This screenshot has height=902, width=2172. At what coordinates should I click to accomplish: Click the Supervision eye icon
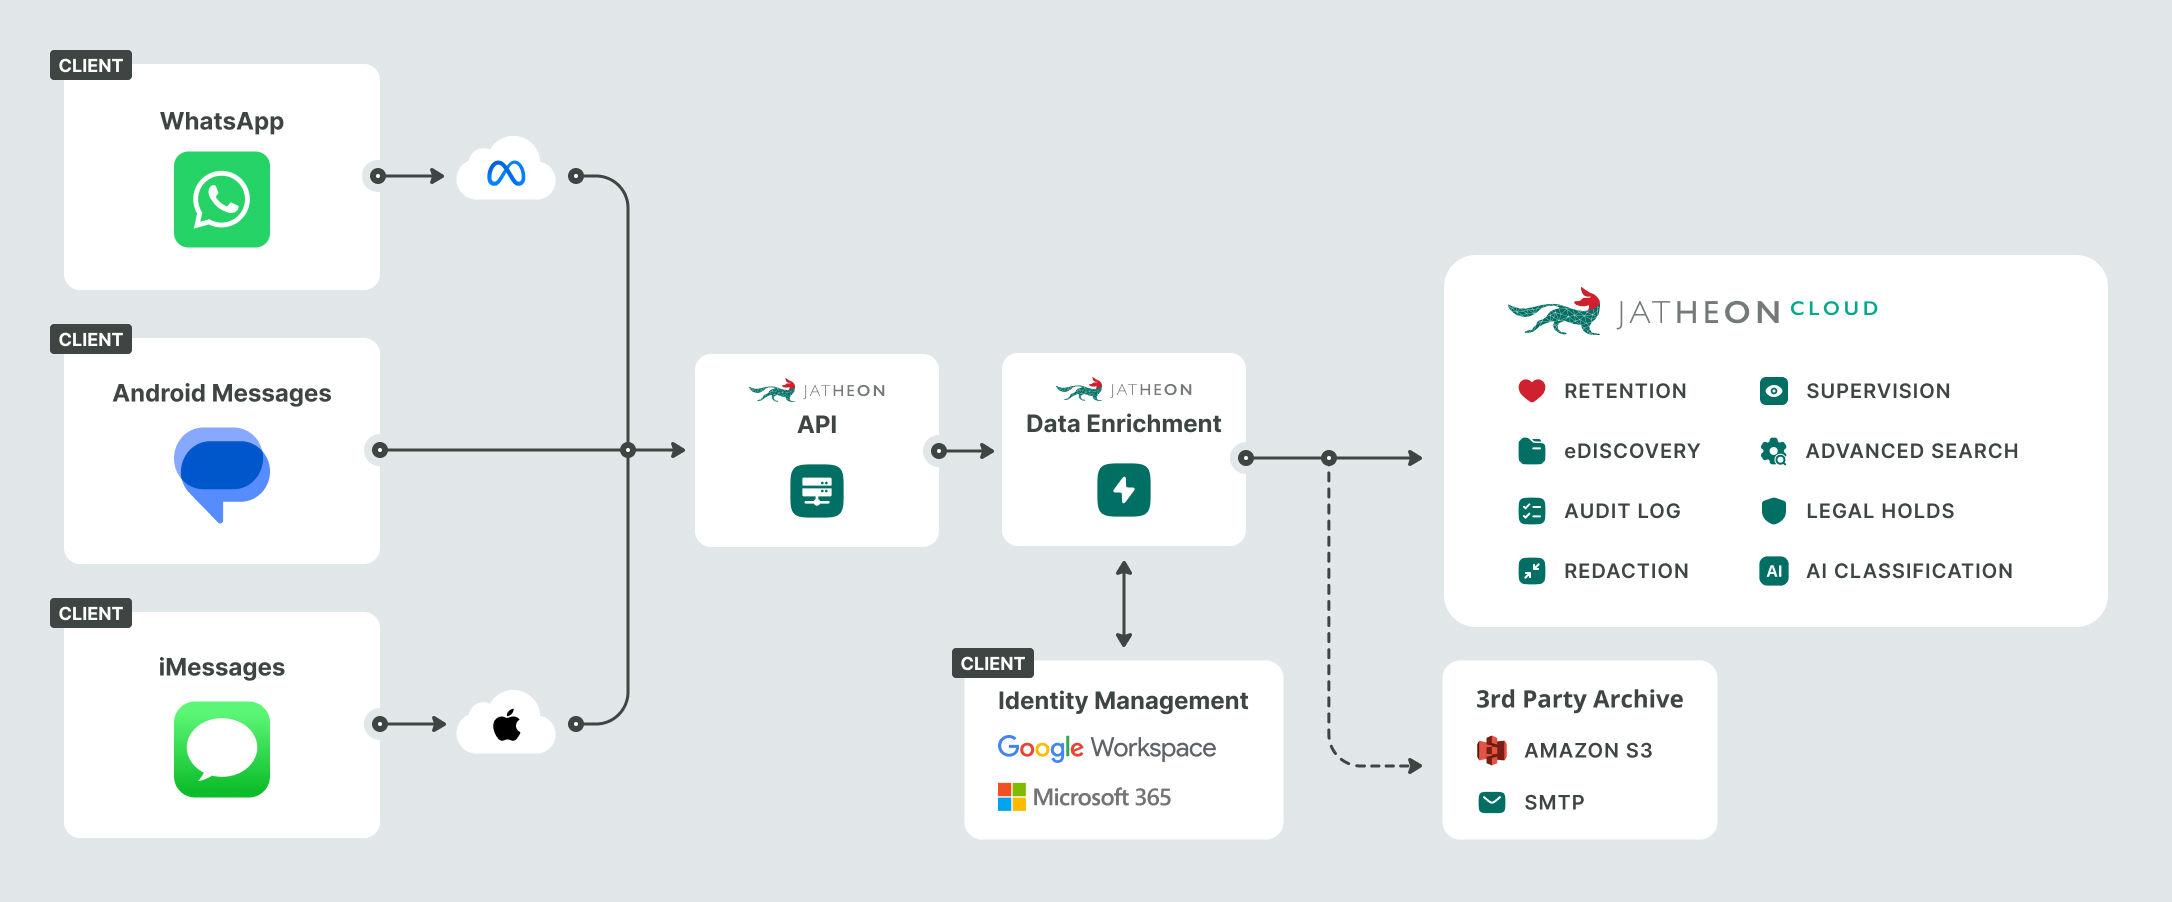tap(1774, 391)
